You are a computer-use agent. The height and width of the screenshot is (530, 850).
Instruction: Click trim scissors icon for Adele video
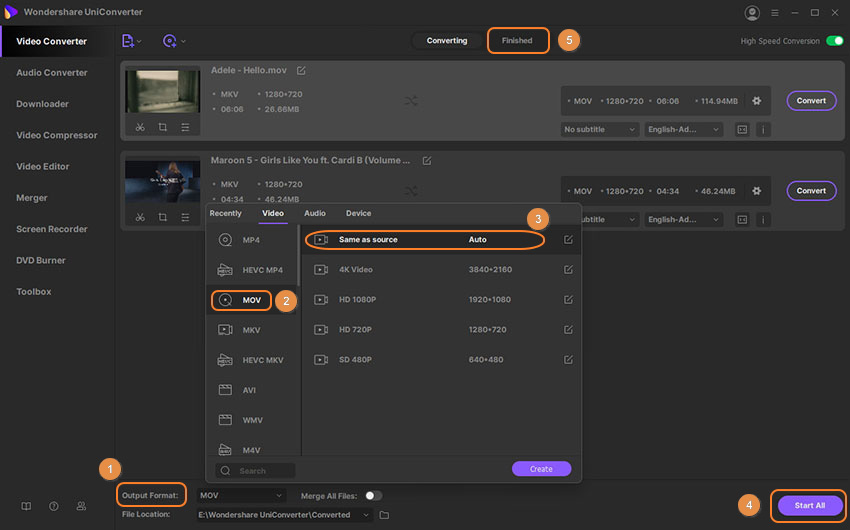(140, 127)
